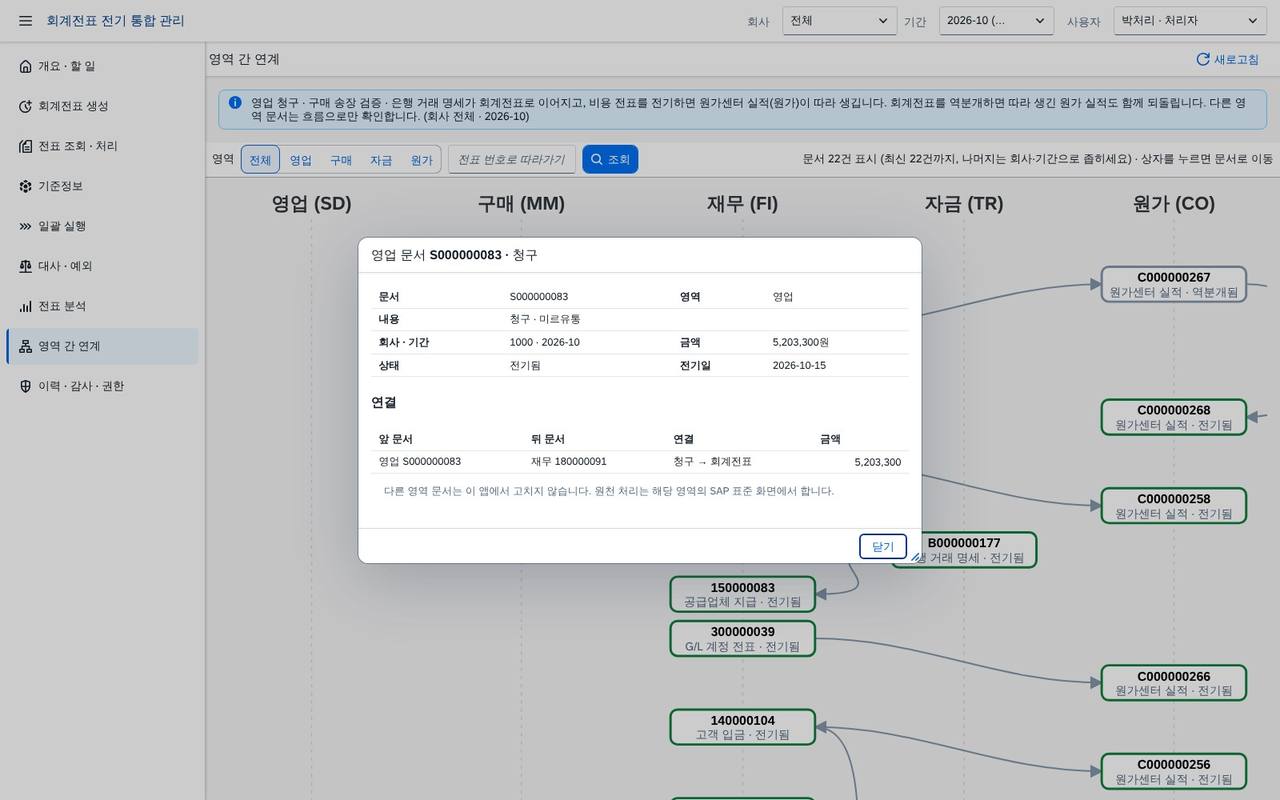The image size is (1280, 800).
Task: Navigate to 일괄 실행
Action: pyautogui.click(x=102, y=226)
